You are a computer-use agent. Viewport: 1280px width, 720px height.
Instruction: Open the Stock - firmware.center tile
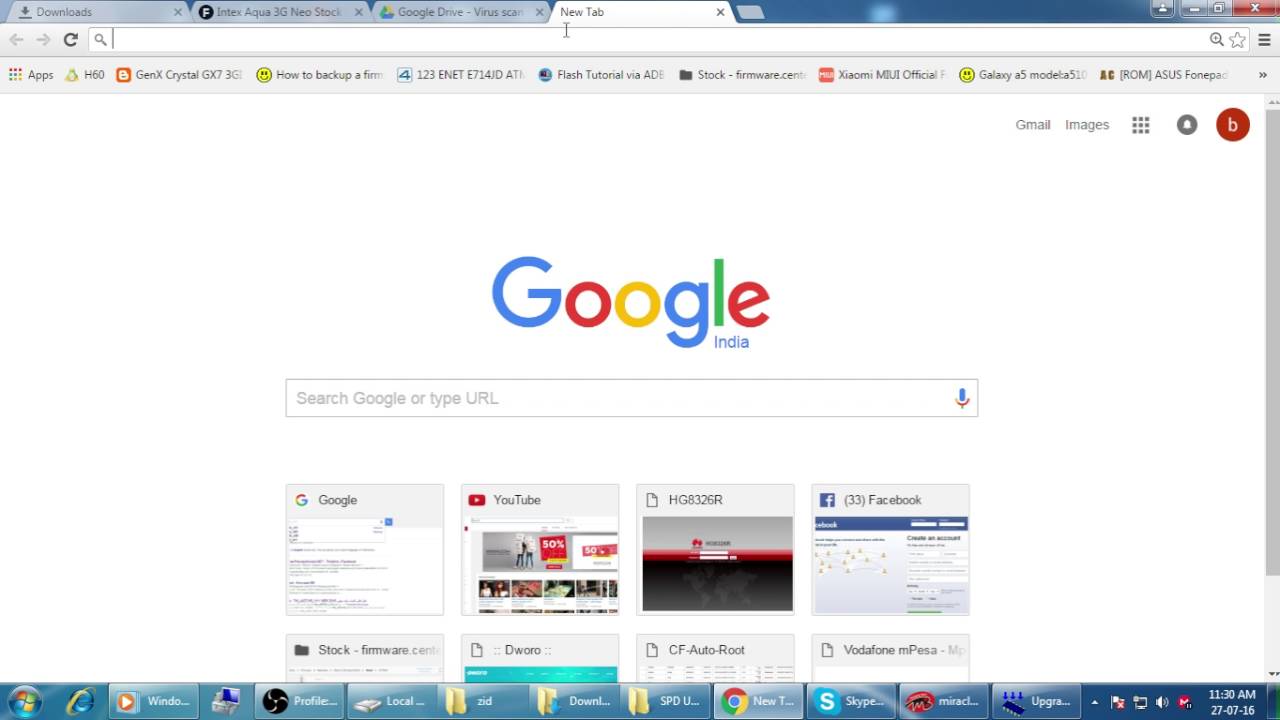pyautogui.click(x=365, y=658)
